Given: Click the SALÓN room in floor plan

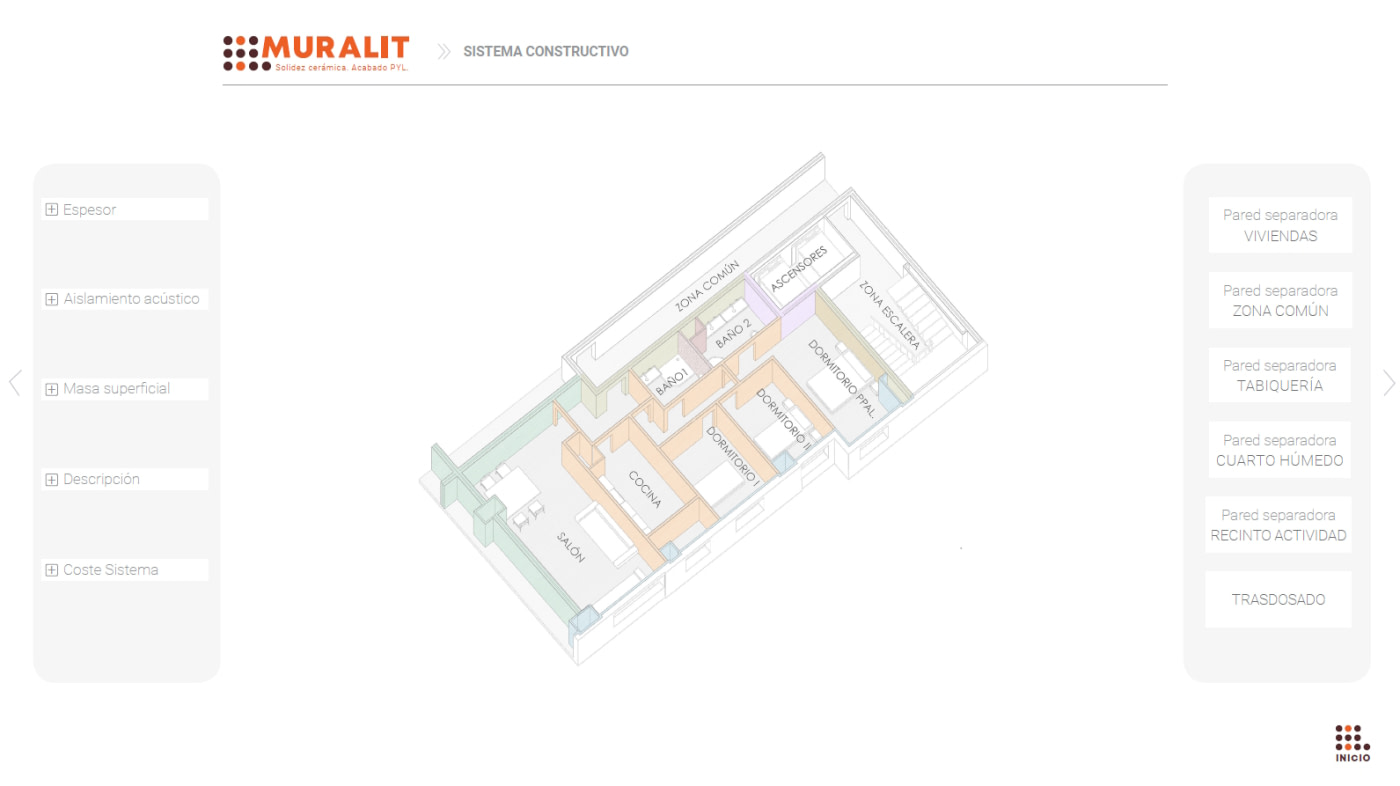Looking at the screenshot, I should [x=570, y=547].
